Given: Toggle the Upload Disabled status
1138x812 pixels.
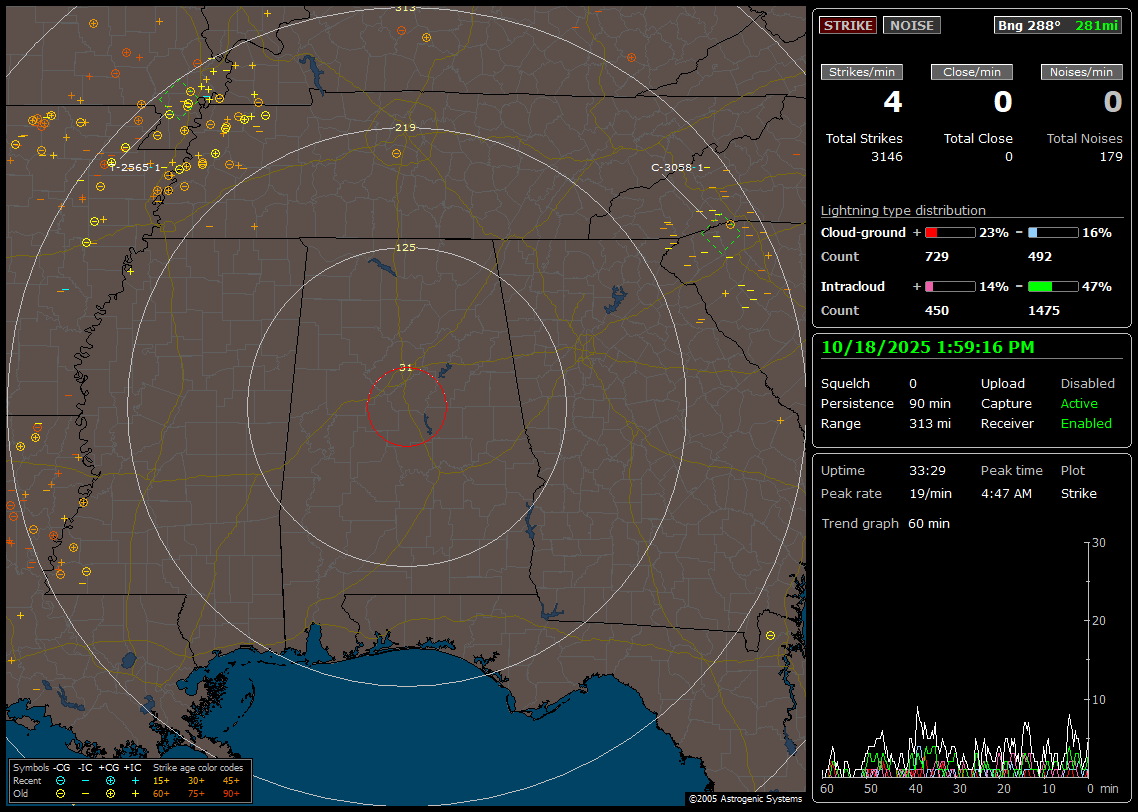Looking at the screenshot, I should click(1087, 383).
